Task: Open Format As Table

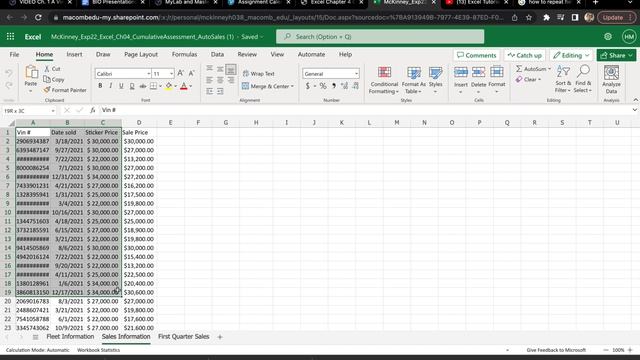Action: (x=413, y=80)
